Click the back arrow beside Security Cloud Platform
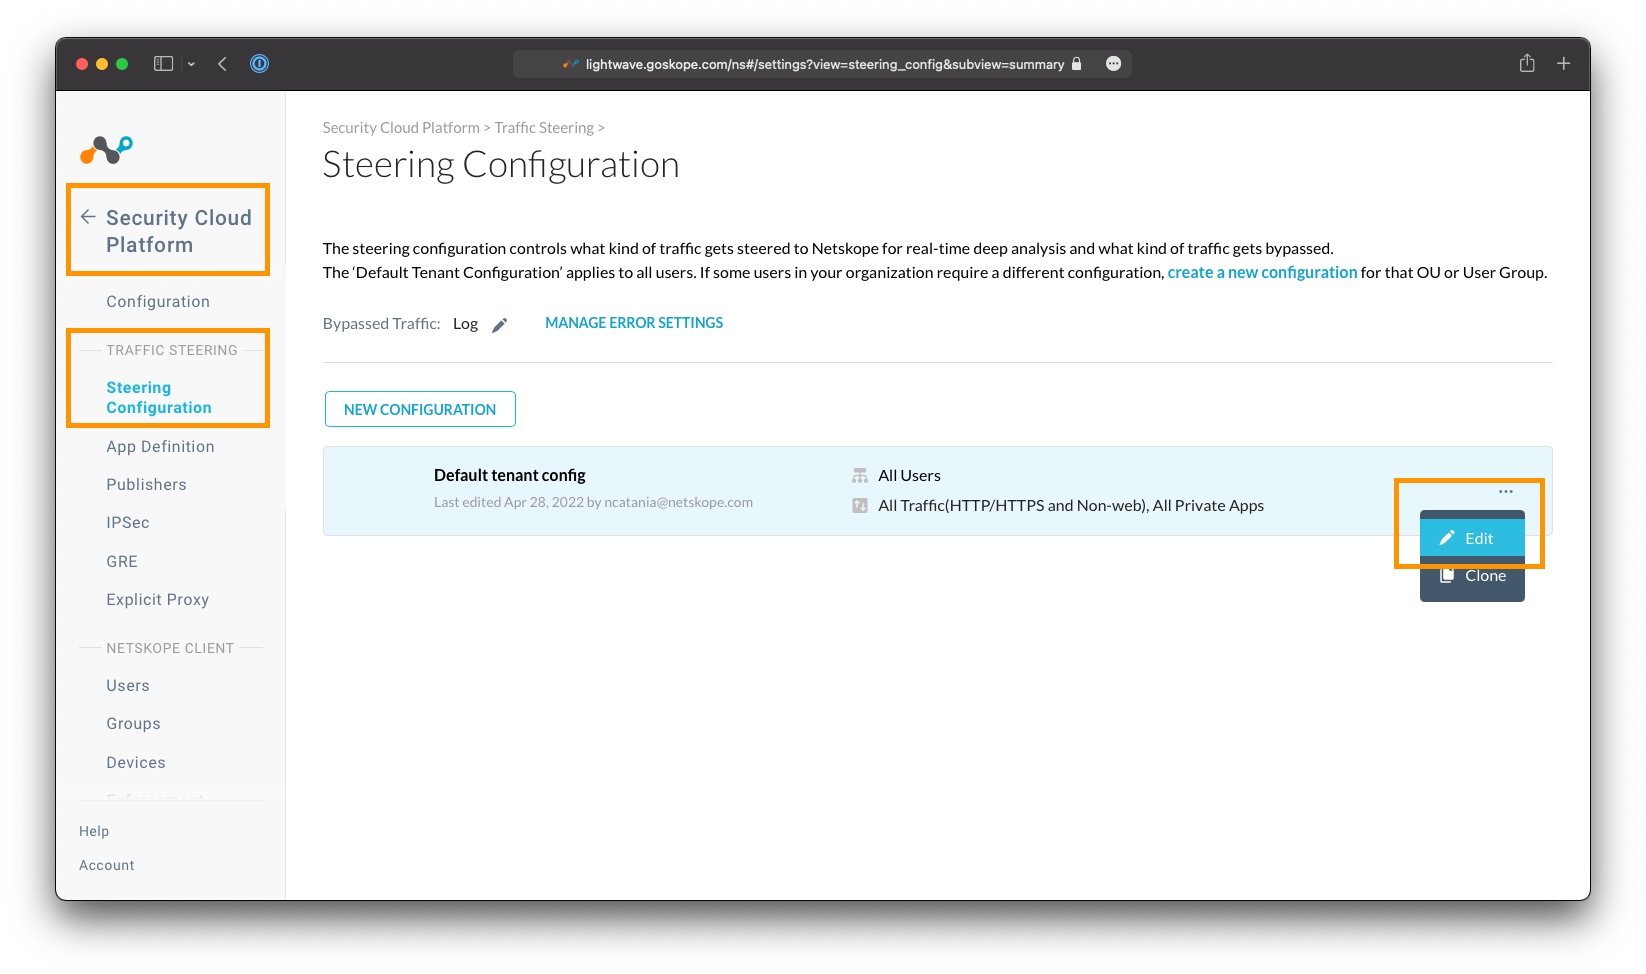The height and width of the screenshot is (974, 1646). click(x=88, y=217)
